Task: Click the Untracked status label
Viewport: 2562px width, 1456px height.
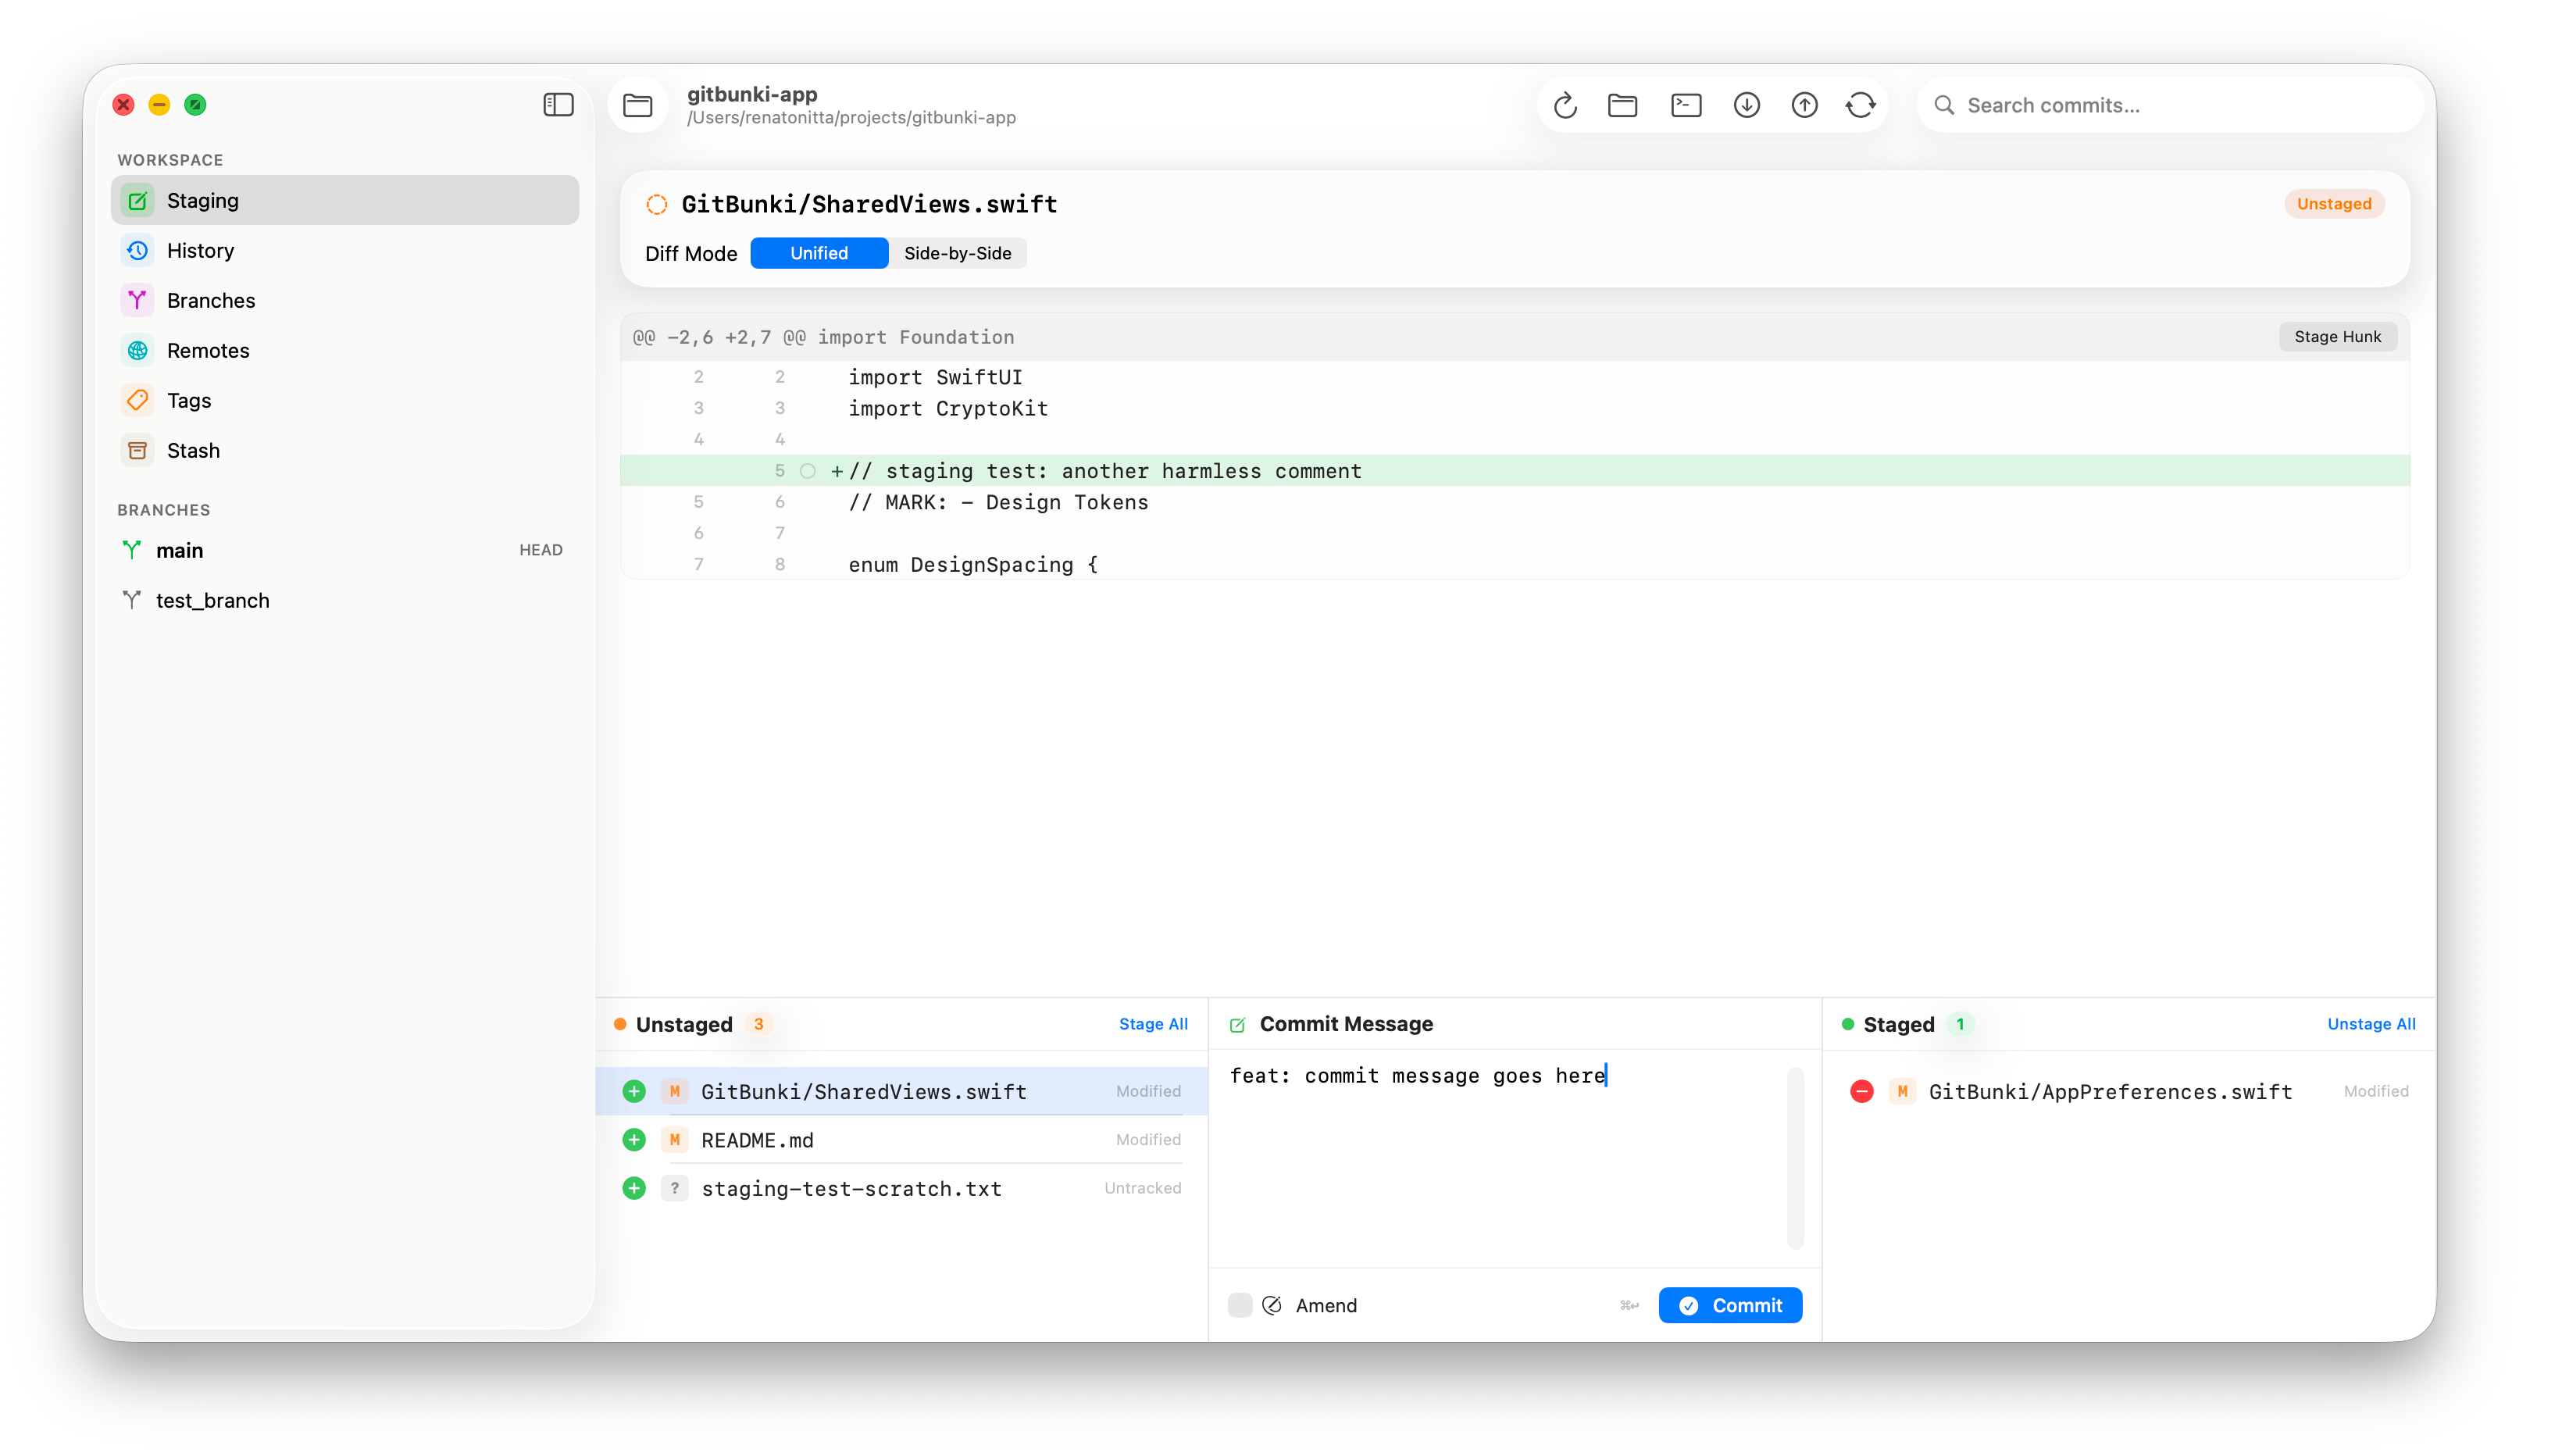Action: pyautogui.click(x=1142, y=1188)
